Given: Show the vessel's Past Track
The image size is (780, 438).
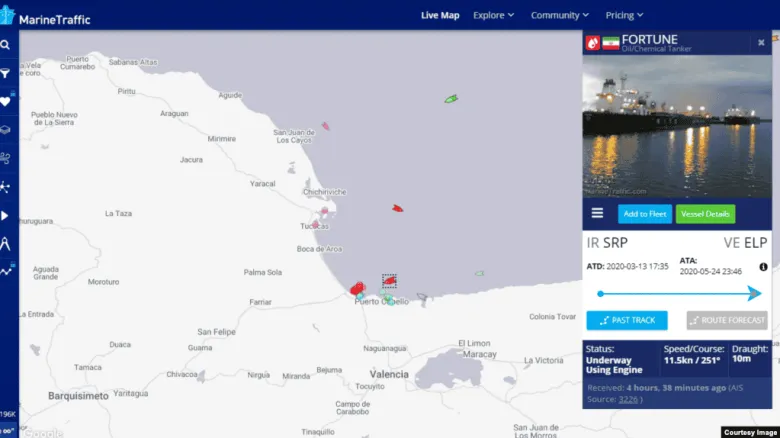Looking at the screenshot, I should coord(627,320).
